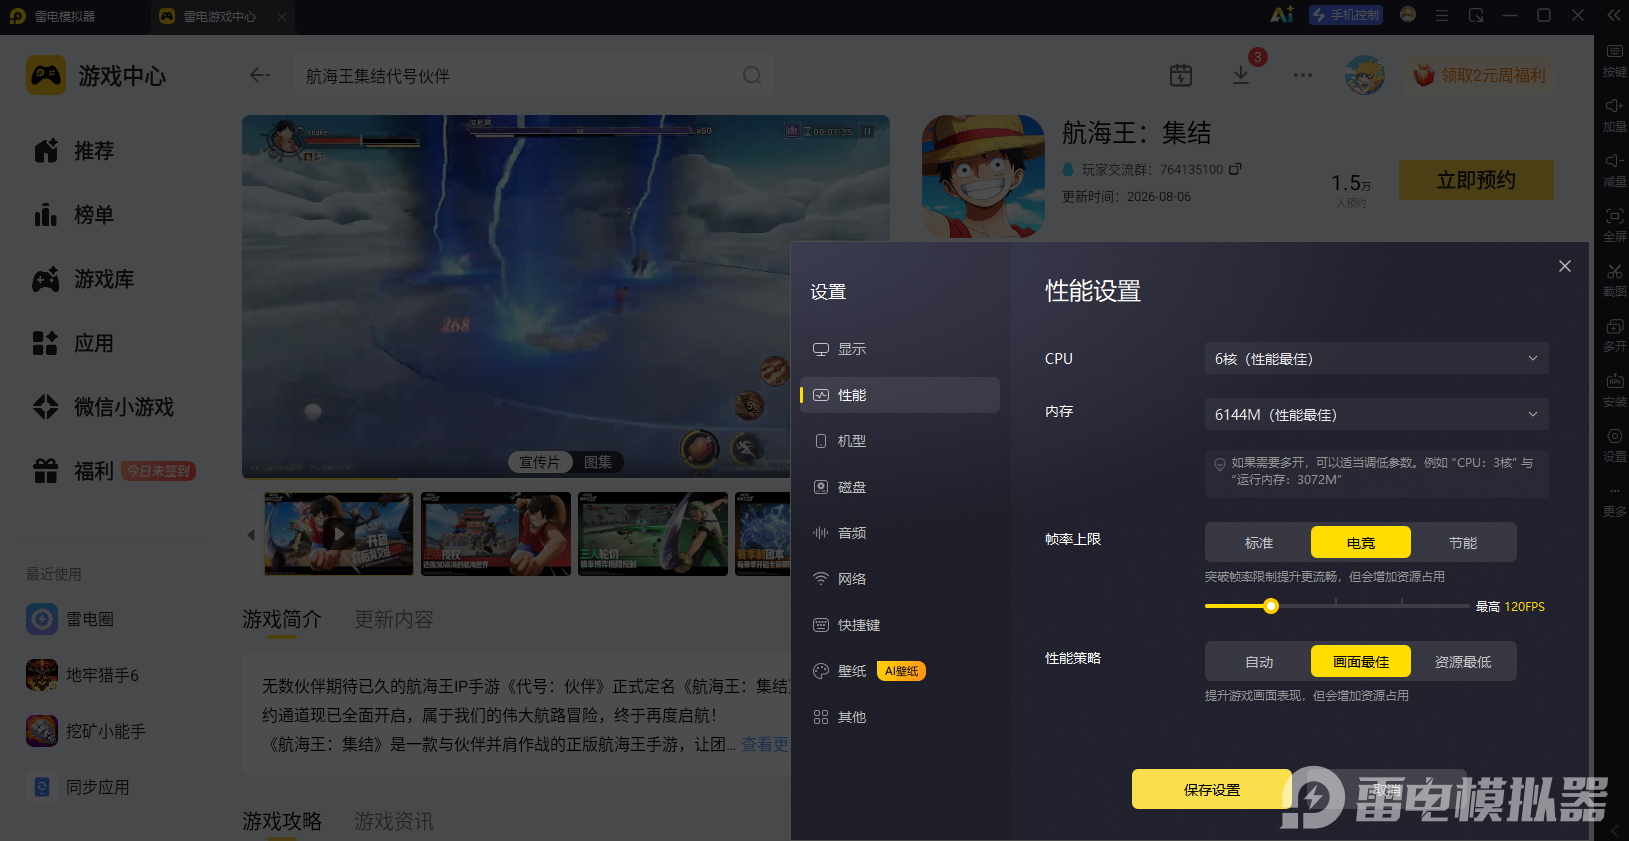The image size is (1629, 841).
Task: Open 更多 more tools in the right sidebar
Action: [x=1614, y=500]
